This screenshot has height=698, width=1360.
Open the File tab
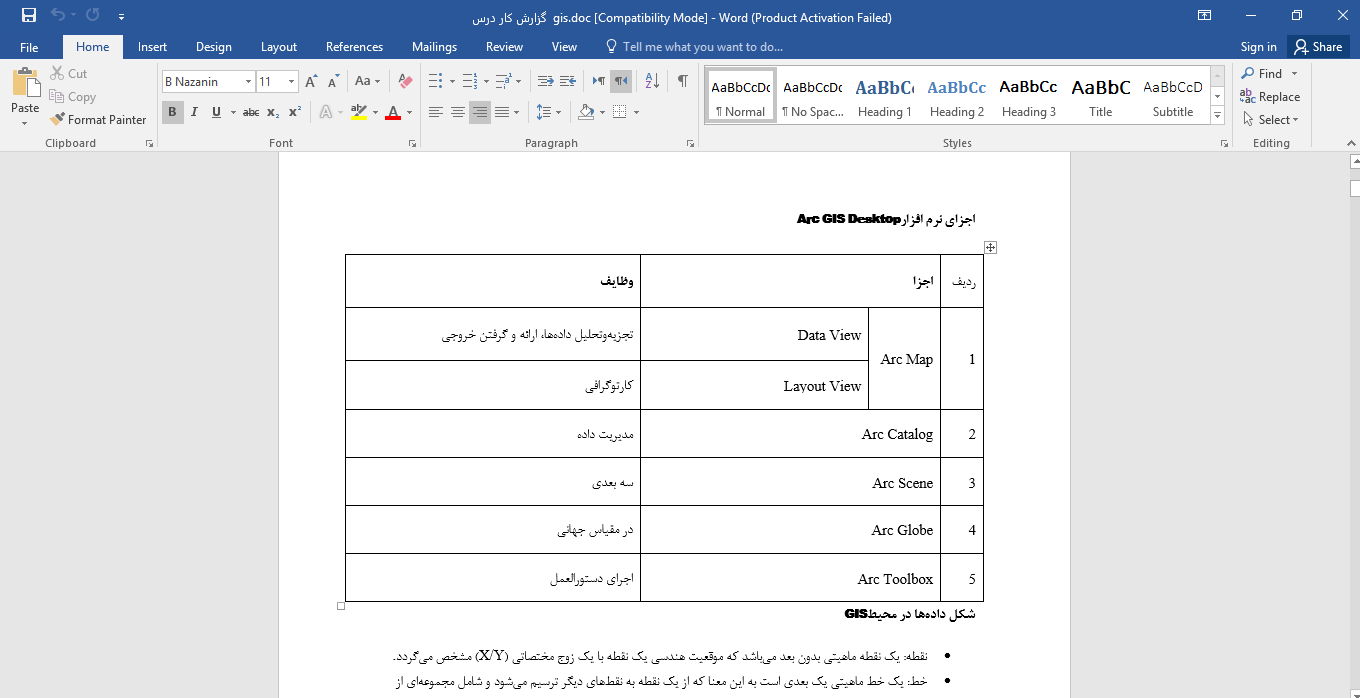(x=29, y=46)
